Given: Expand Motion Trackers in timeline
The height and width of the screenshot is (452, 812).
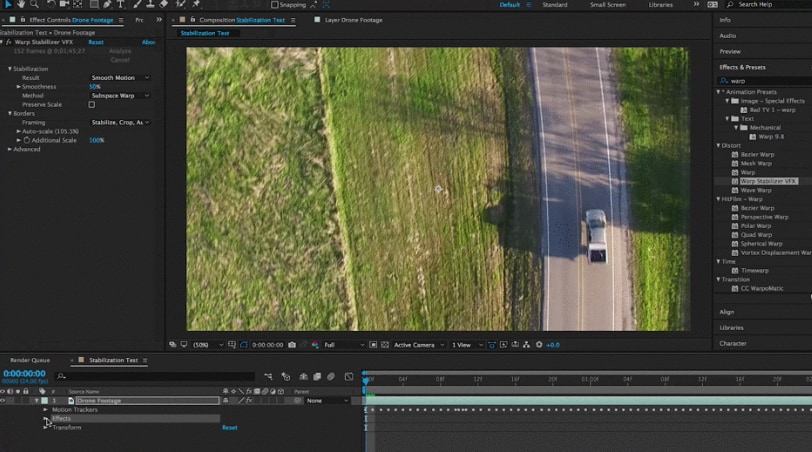Looking at the screenshot, I should point(46,410).
